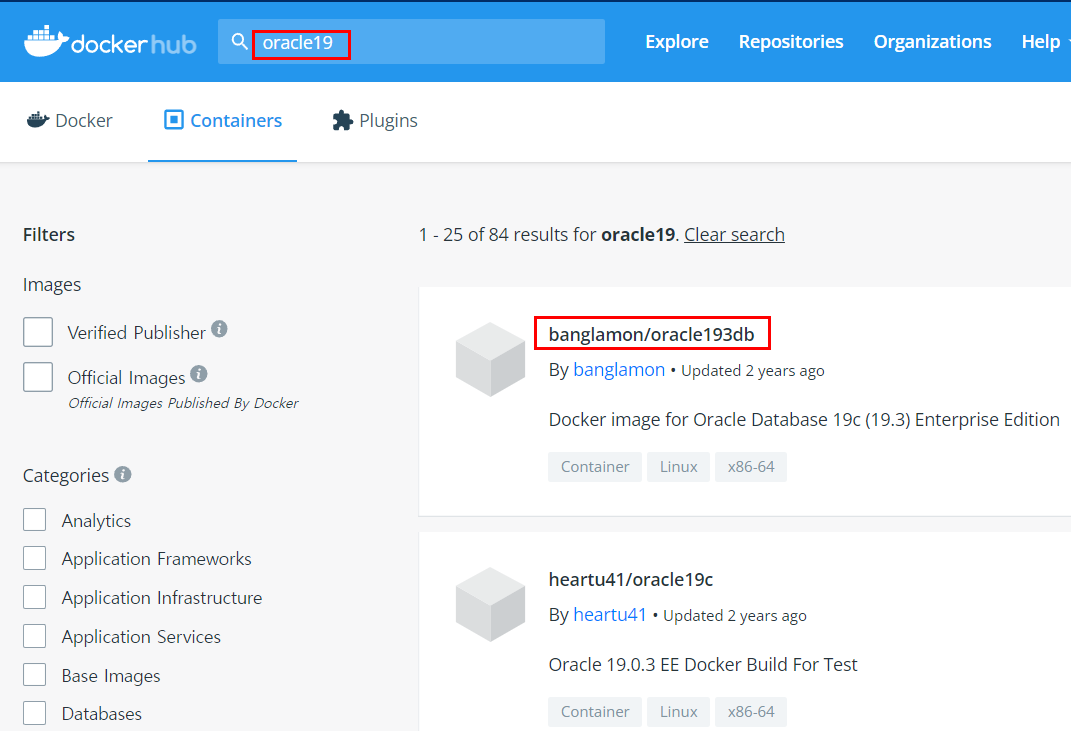Screen dimensions: 1071x731
Task: Click the search magnifier icon
Action: click(239, 42)
